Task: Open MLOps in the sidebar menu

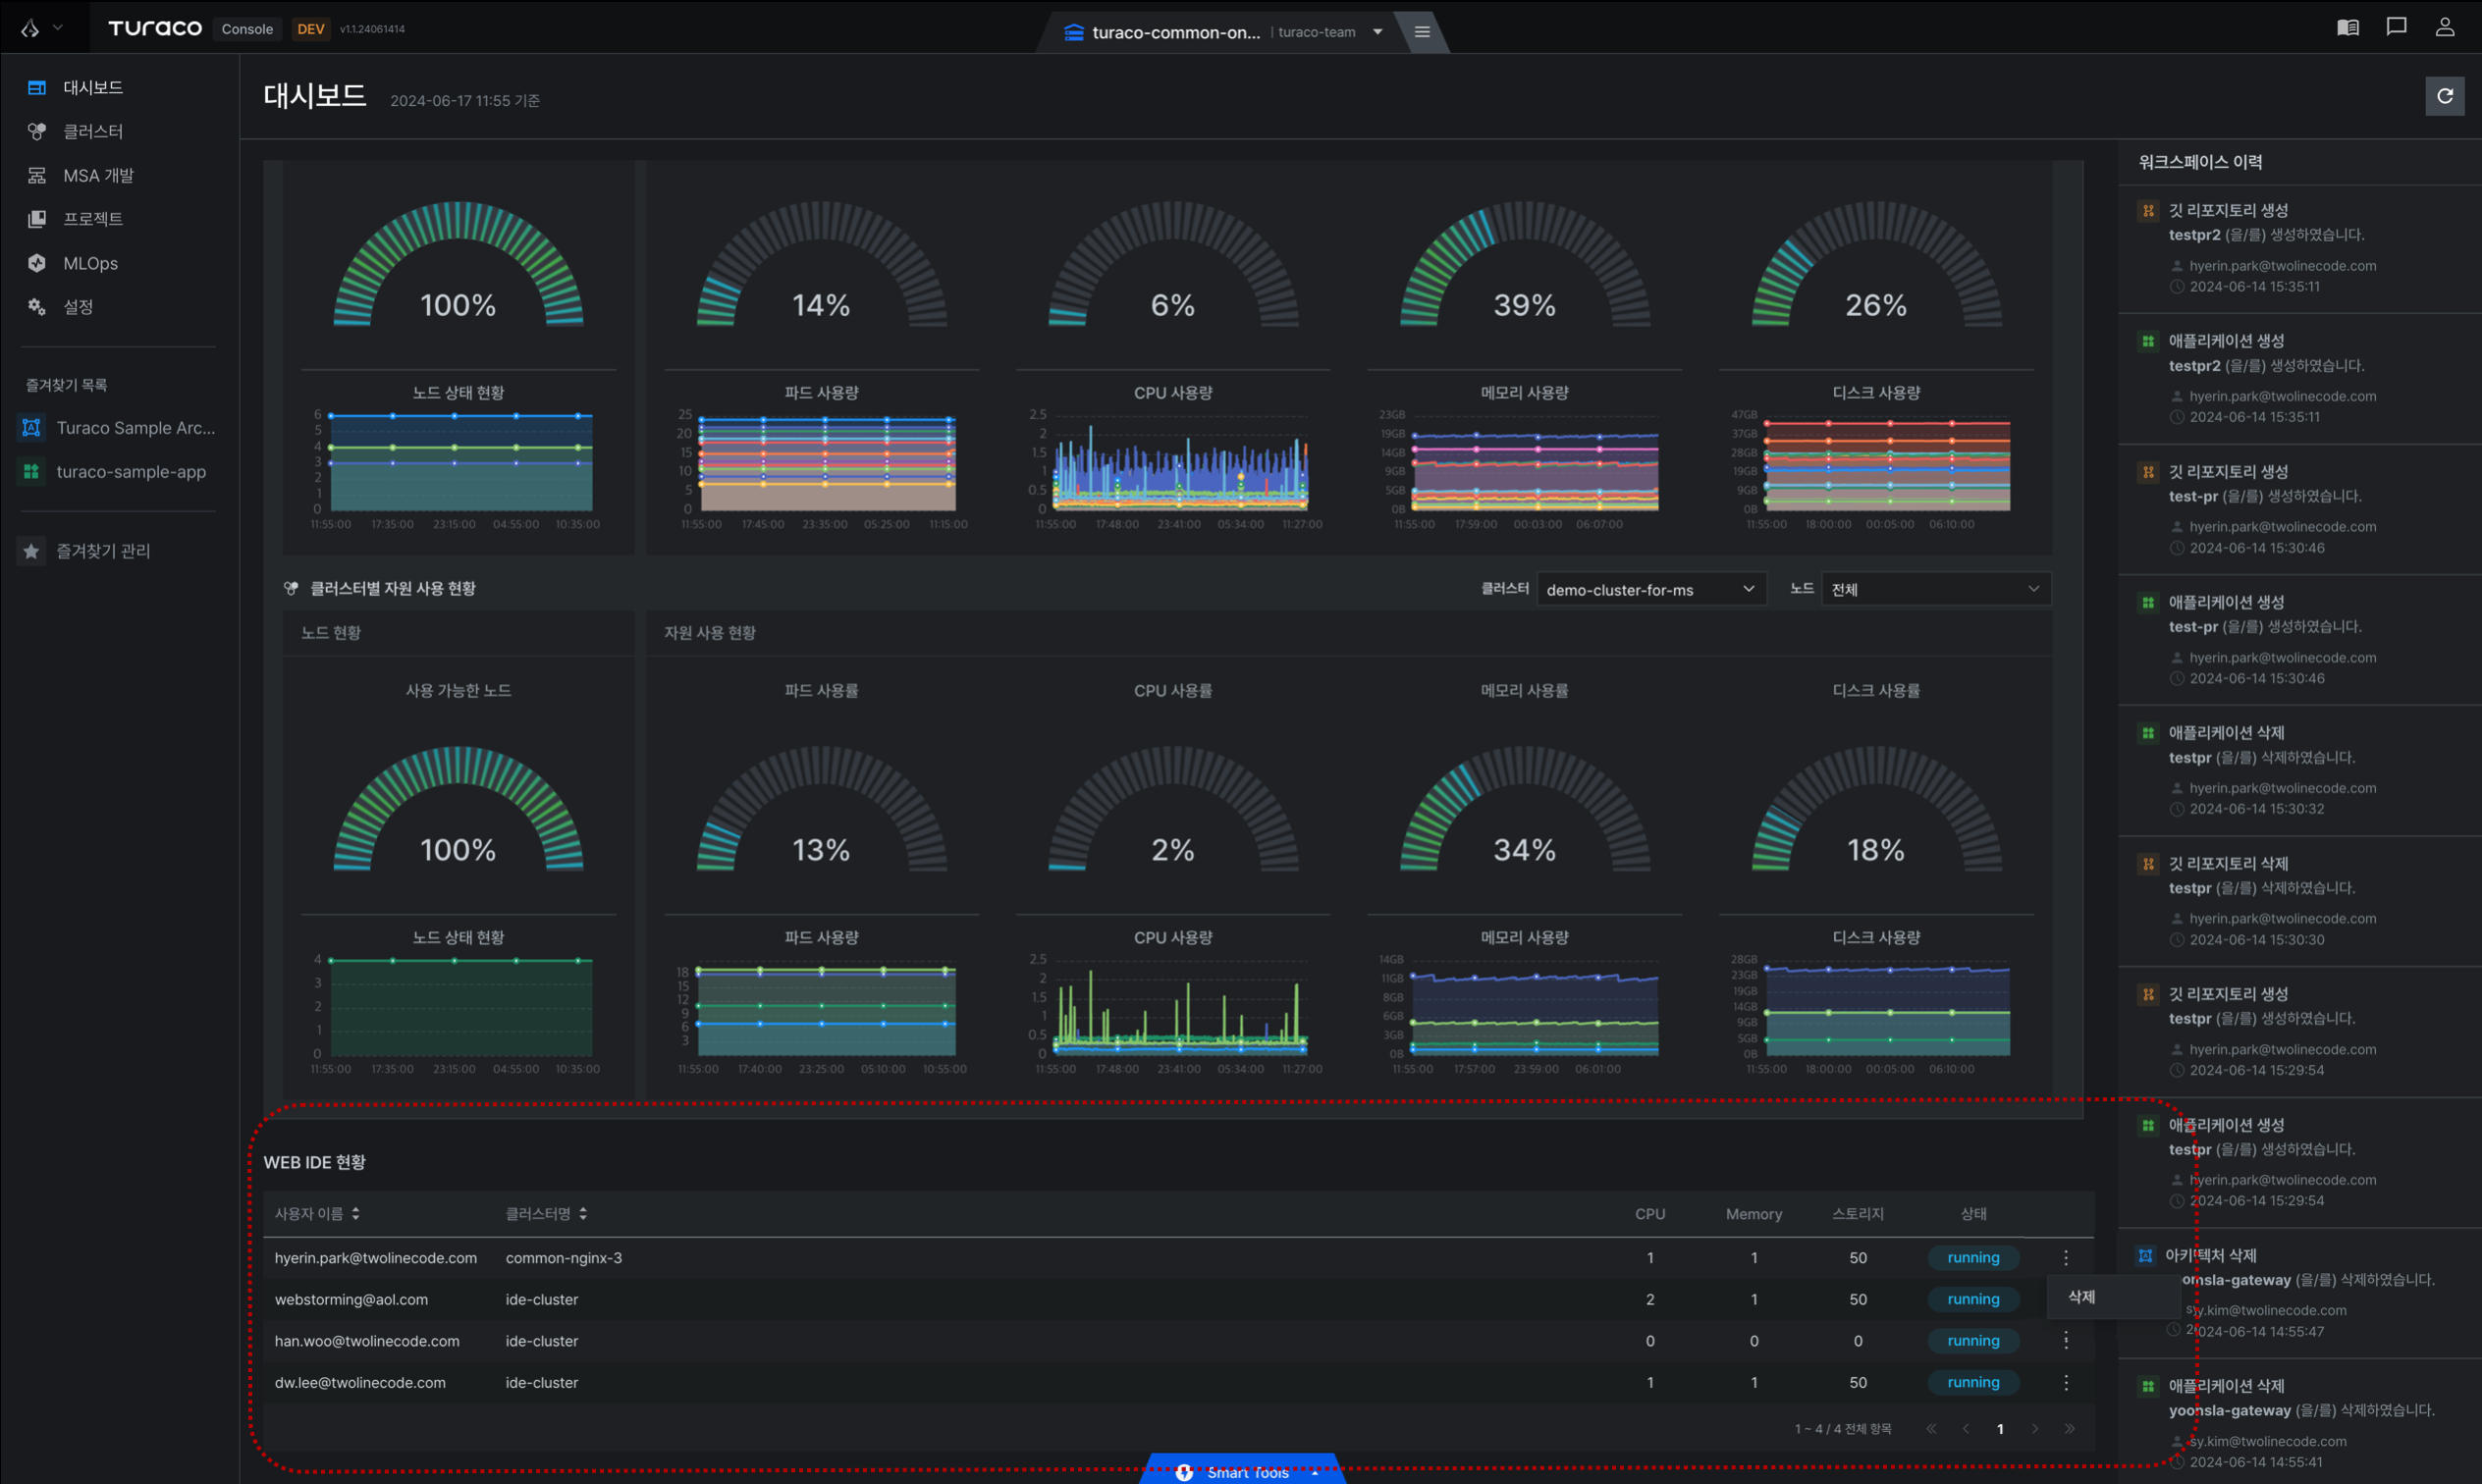Action: 90,263
